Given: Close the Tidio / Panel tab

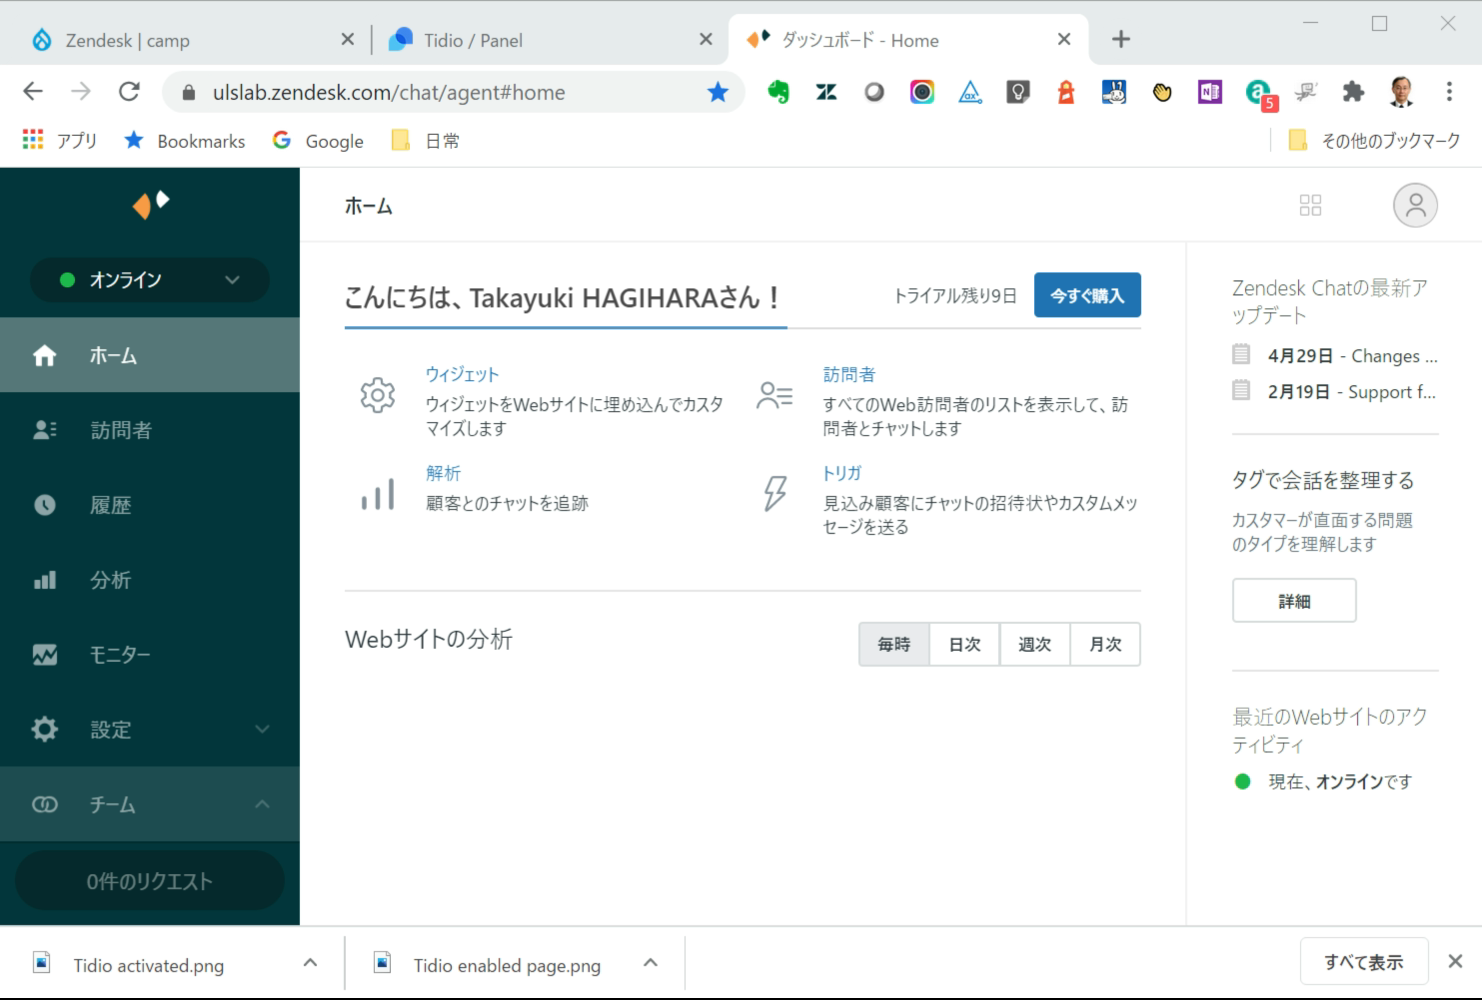Looking at the screenshot, I should pos(705,39).
